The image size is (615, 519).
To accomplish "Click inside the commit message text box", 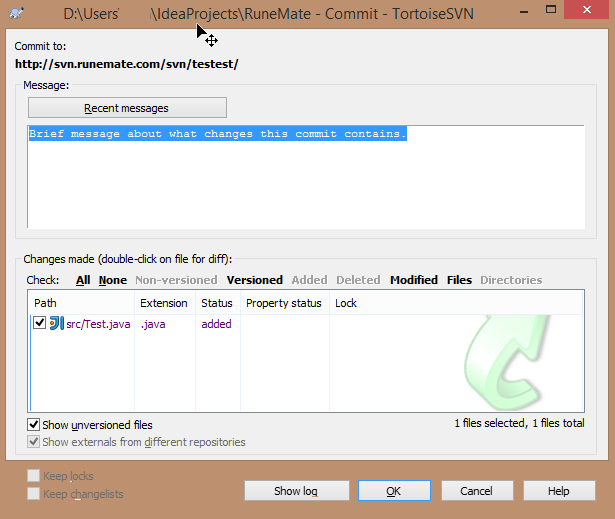I will 306,177.
